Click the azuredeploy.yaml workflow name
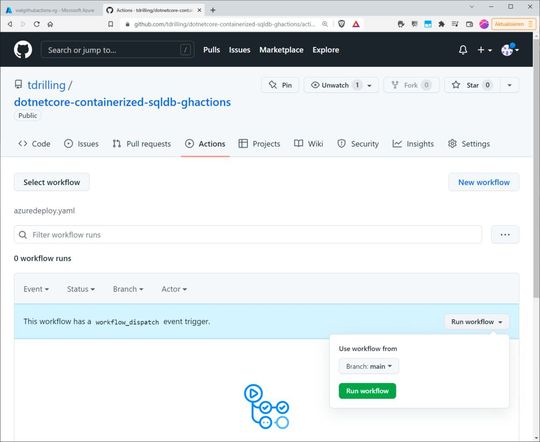The width and height of the screenshot is (540, 442). pyautogui.click(x=44, y=210)
